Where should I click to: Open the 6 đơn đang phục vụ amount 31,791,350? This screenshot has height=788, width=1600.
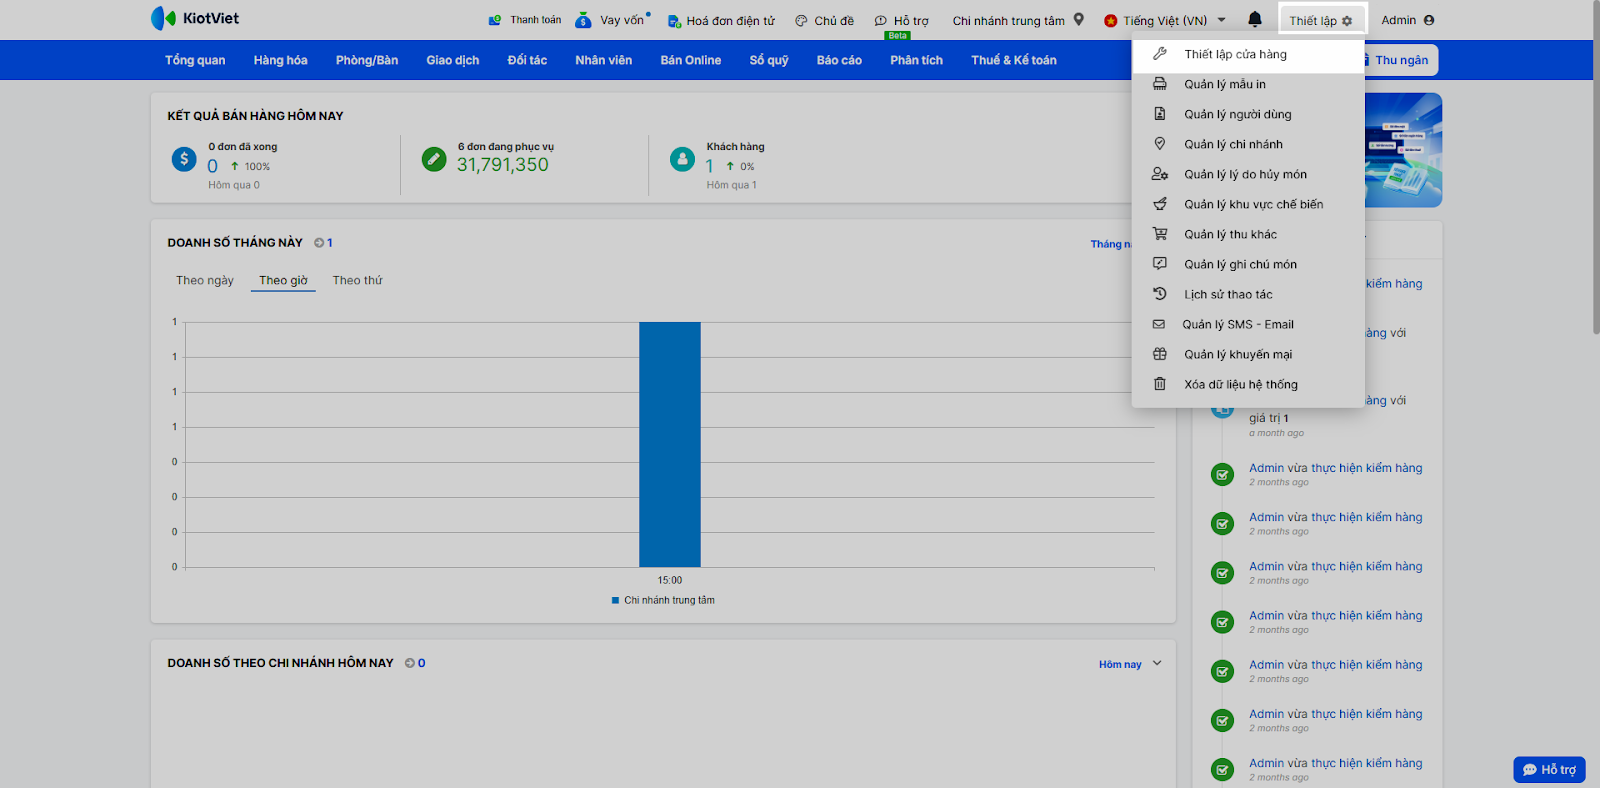tap(503, 165)
